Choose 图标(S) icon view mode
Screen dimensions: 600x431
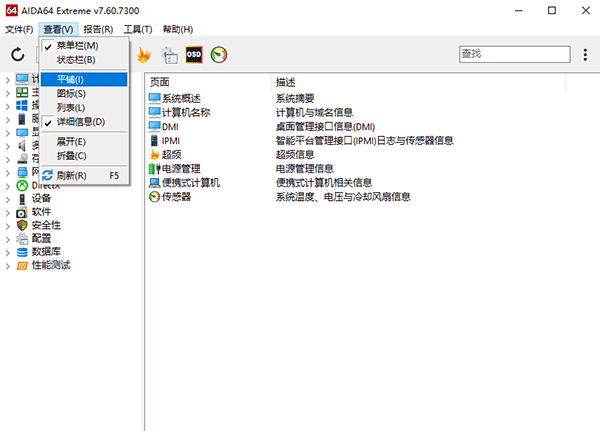84,94
